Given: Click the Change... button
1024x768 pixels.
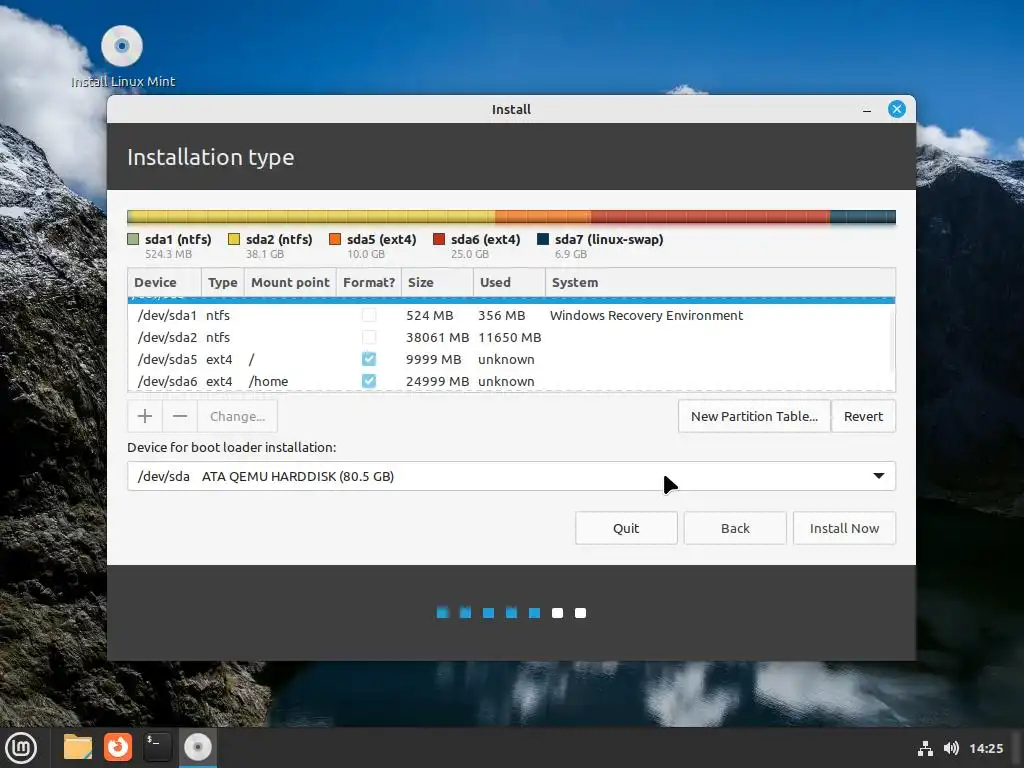Looking at the screenshot, I should pyautogui.click(x=237, y=416).
